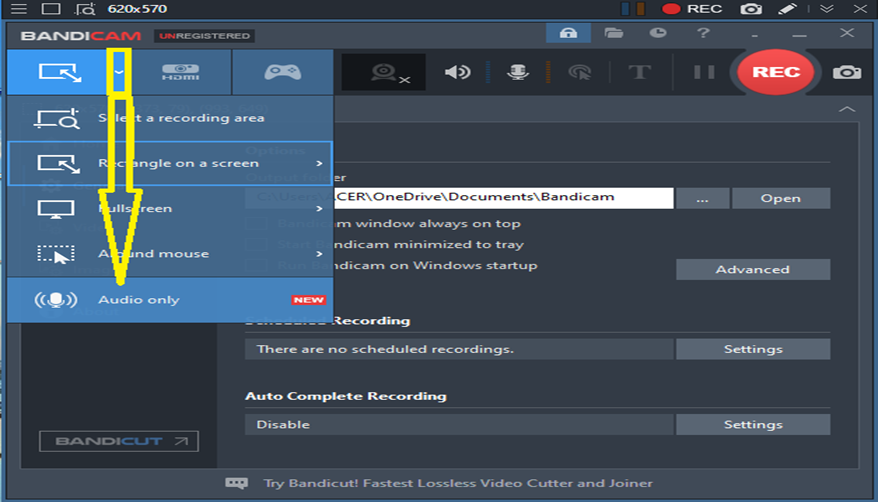The width and height of the screenshot is (878, 502).
Task: Choose the Around mouse option
Action: click(x=170, y=254)
